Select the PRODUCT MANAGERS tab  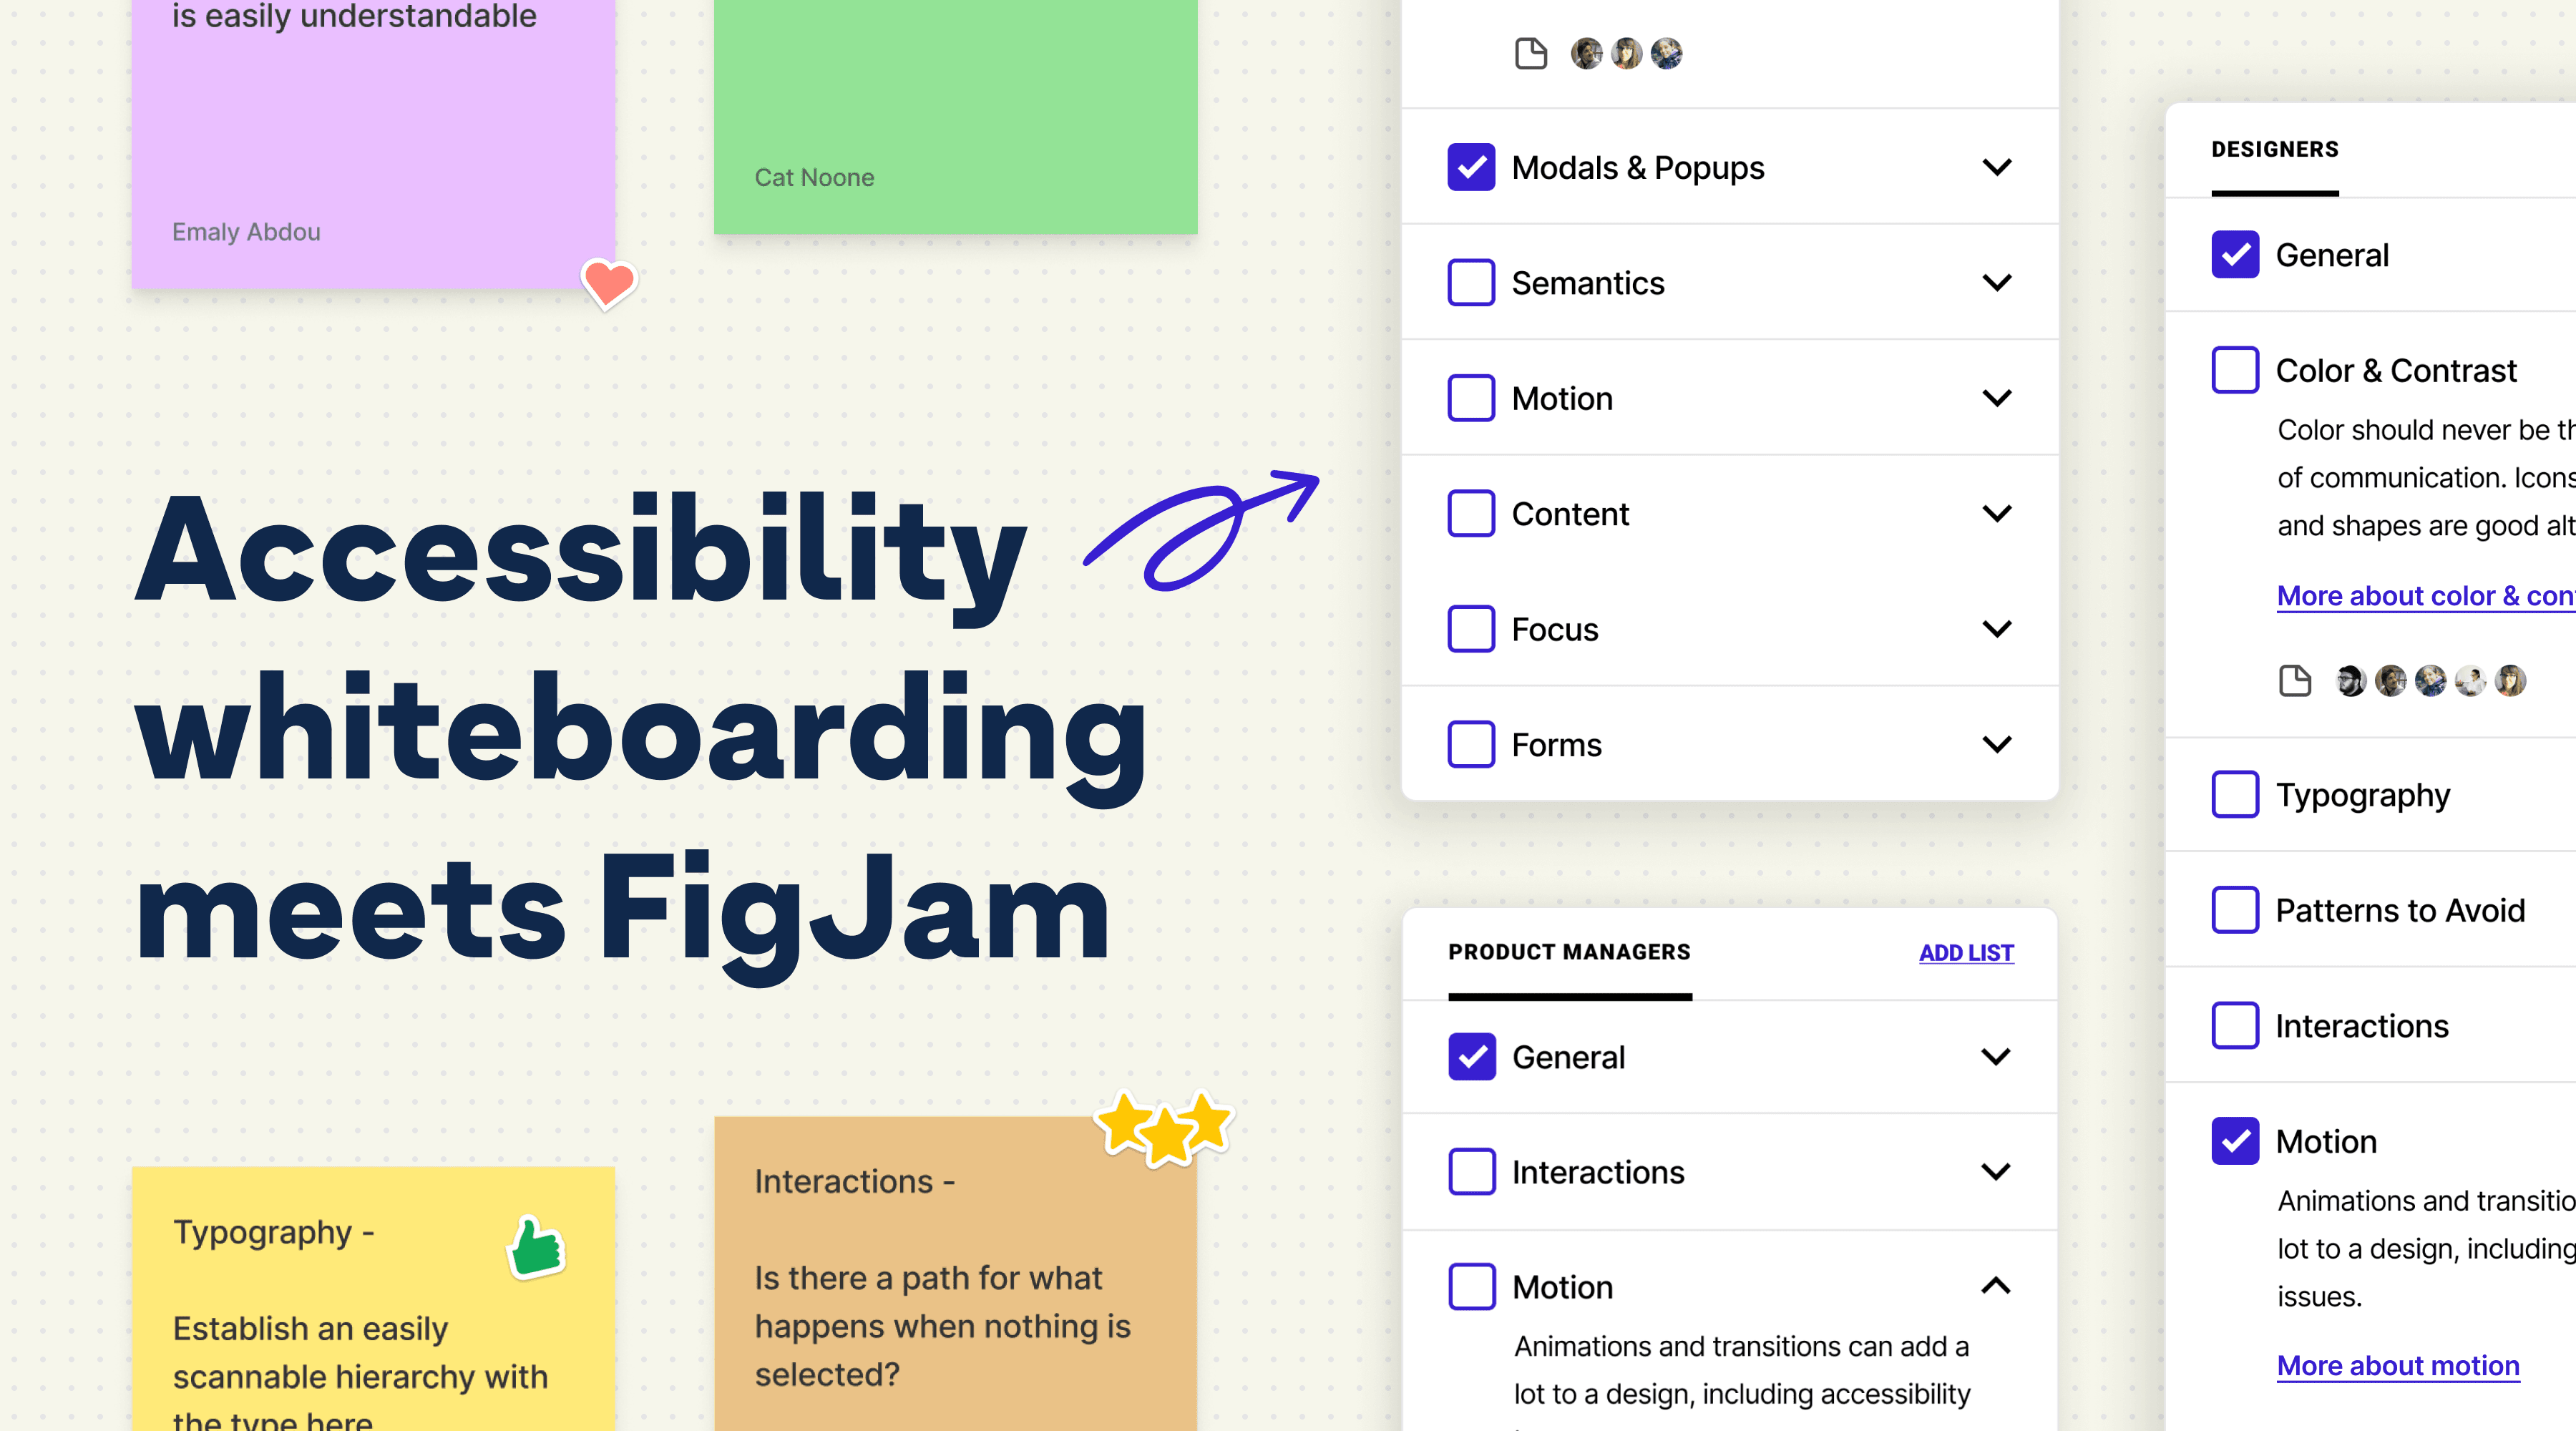coord(1571,952)
